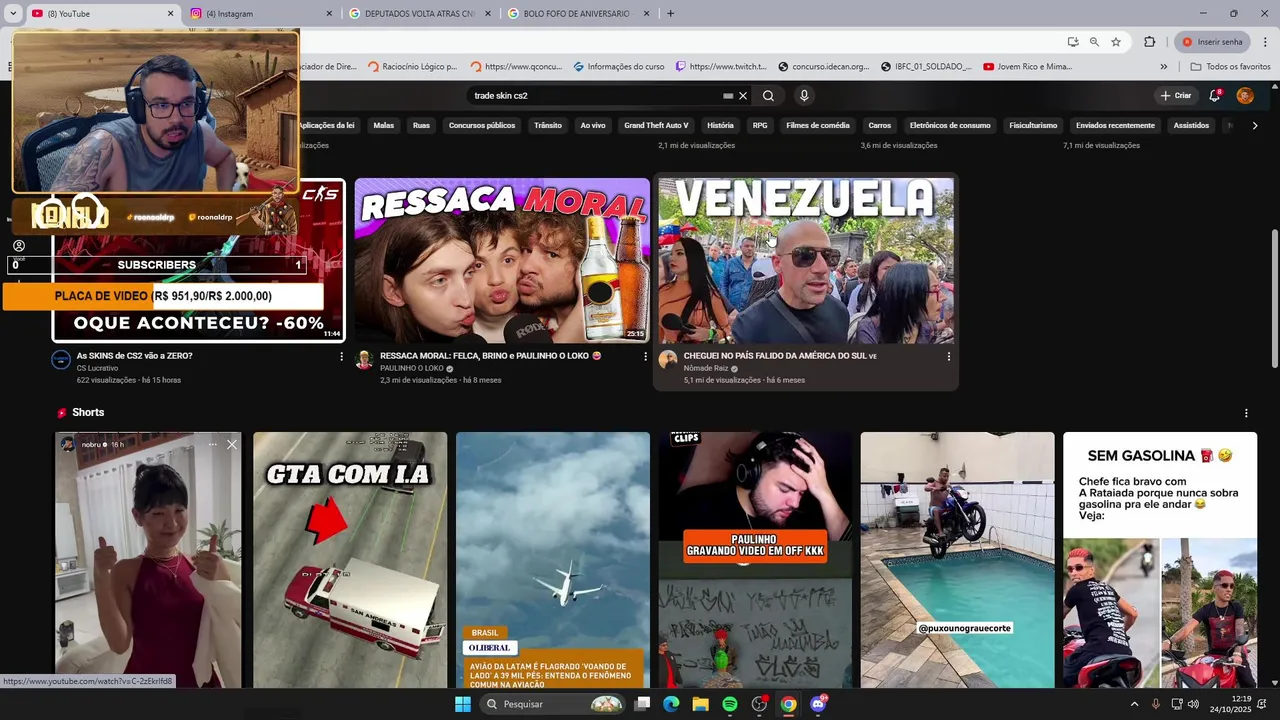Viewport: 1280px width, 720px height.
Task: Show hidden system tray icons chevron
Action: coord(1134,704)
